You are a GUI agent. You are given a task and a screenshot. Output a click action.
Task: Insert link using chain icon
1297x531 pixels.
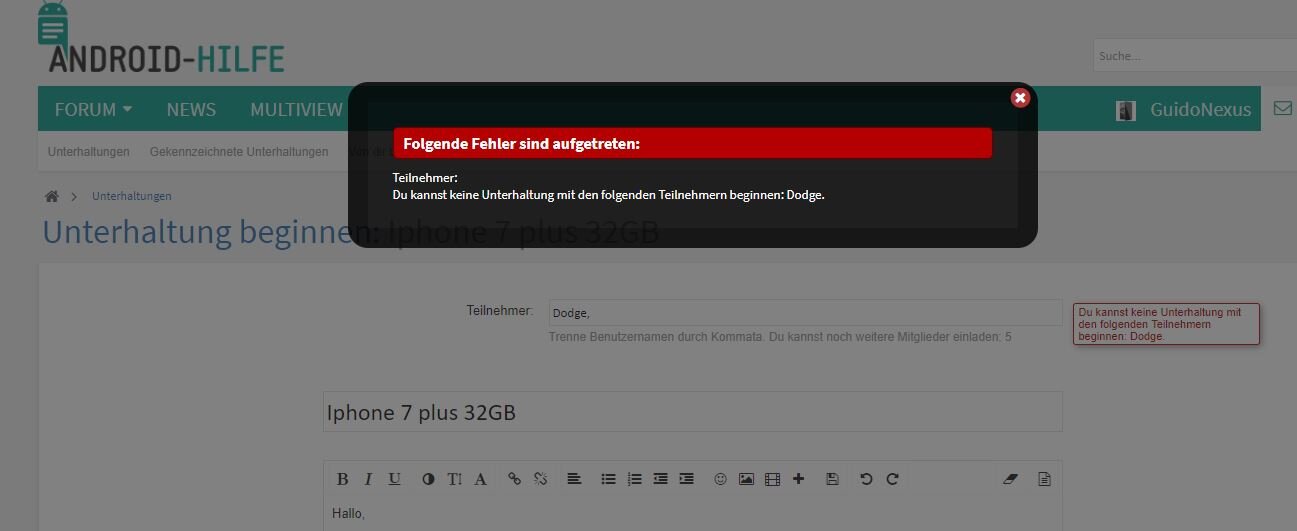pyautogui.click(x=514, y=479)
